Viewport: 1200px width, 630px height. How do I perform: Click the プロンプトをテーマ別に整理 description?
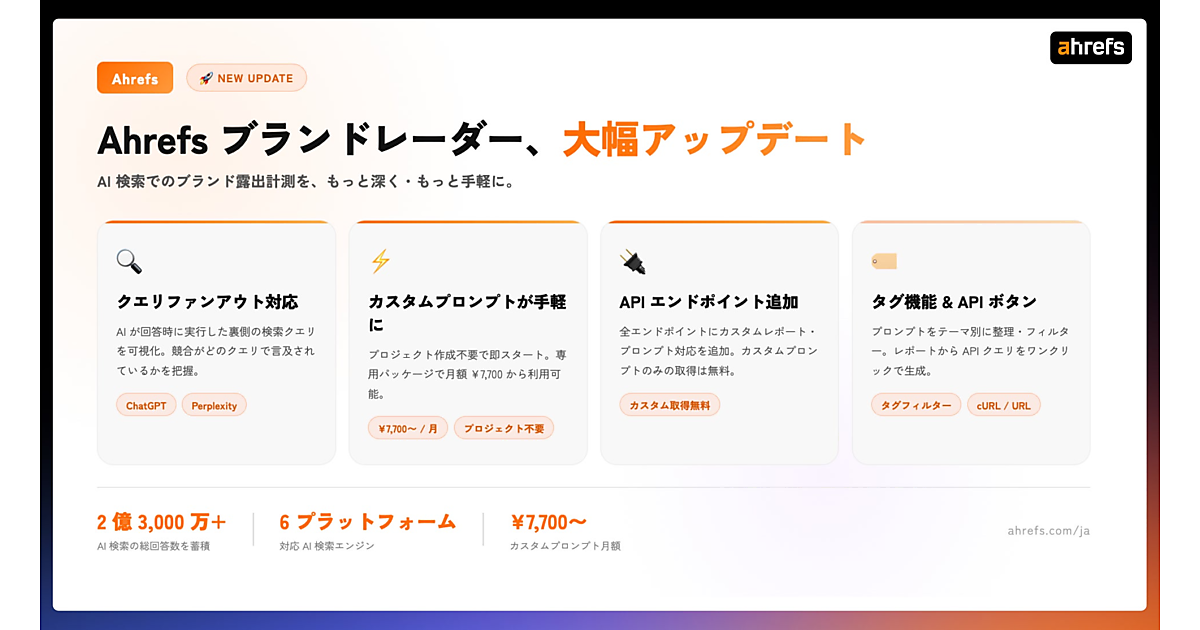[970, 351]
